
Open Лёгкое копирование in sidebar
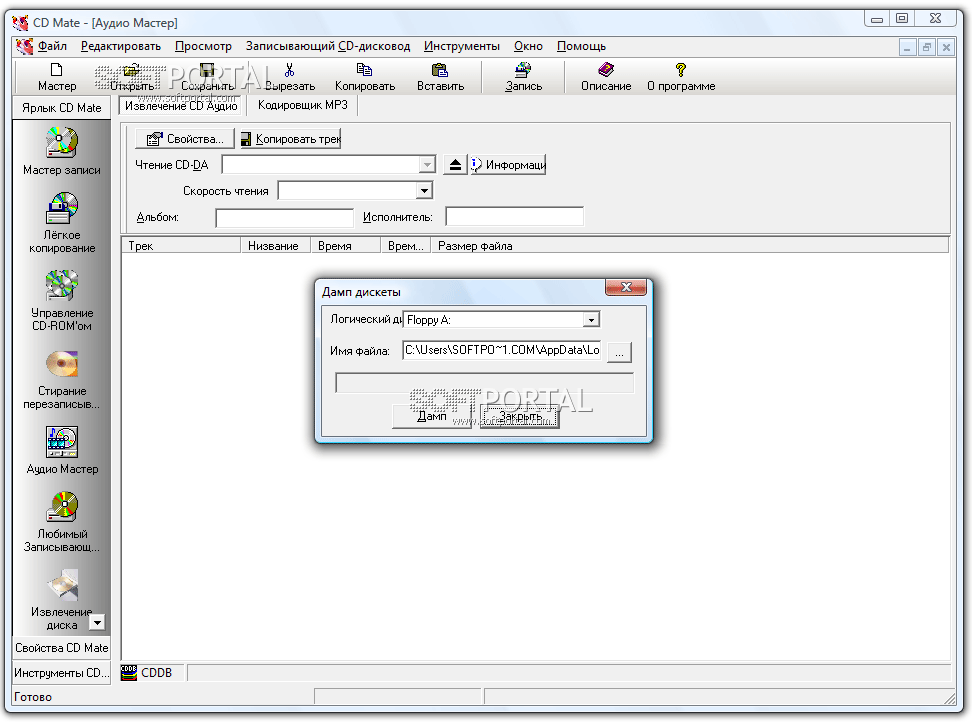[x=61, y=223]
